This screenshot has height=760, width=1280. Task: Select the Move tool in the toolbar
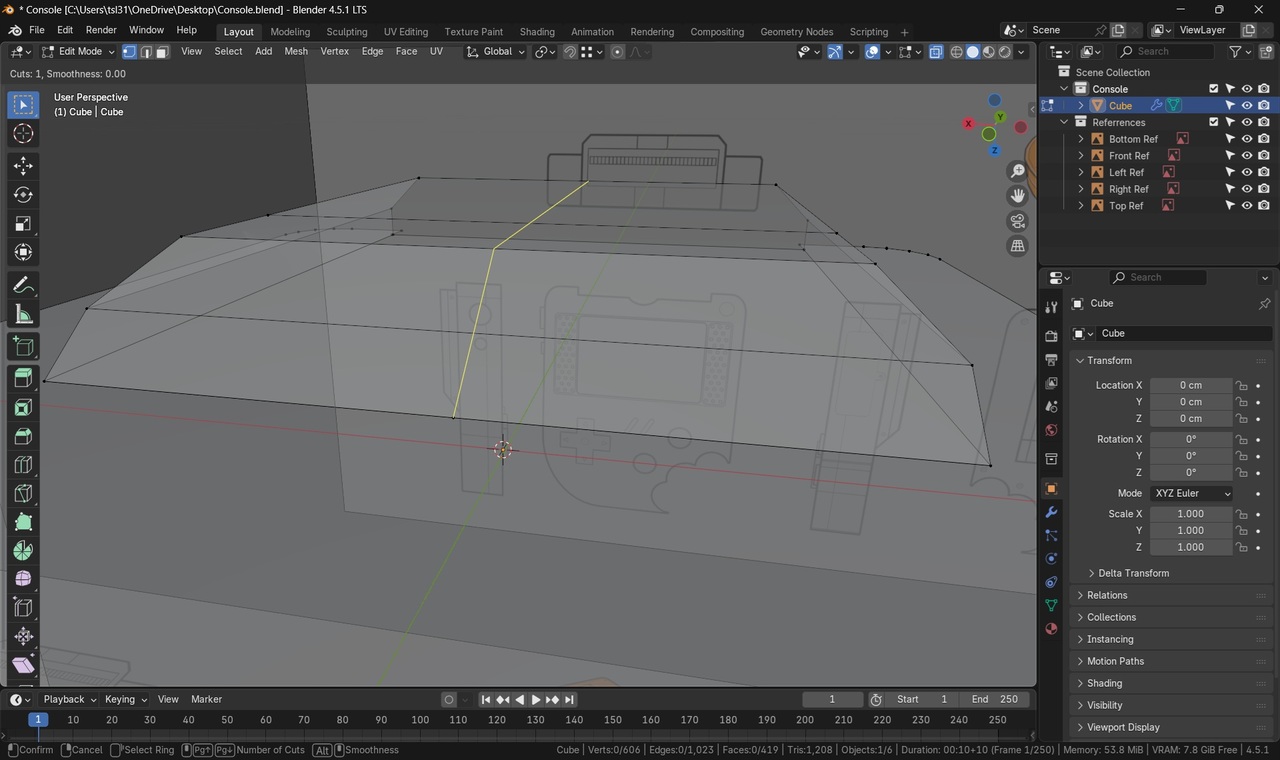click(23, 166)
